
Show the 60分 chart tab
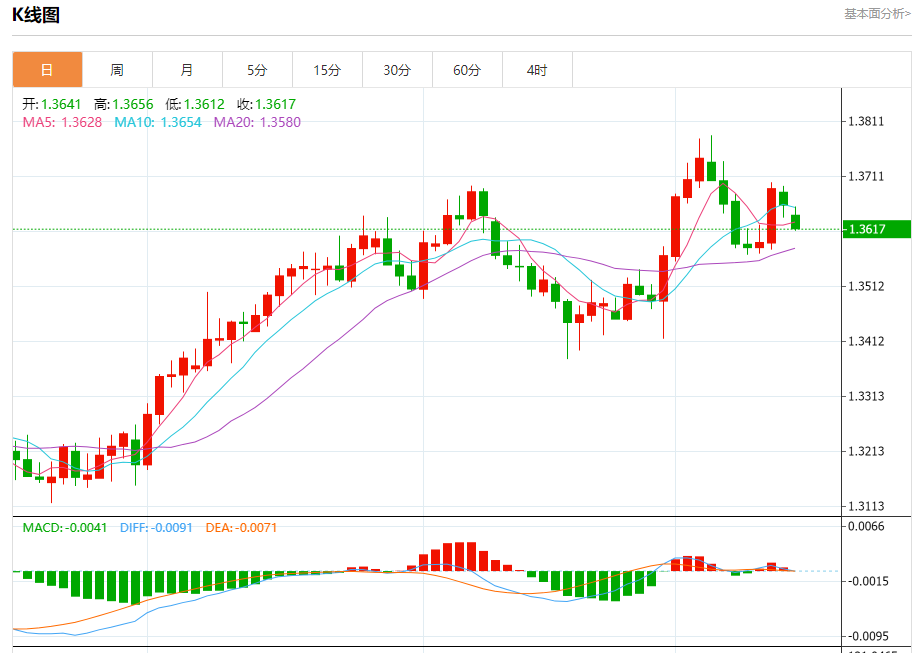(467, 70)
